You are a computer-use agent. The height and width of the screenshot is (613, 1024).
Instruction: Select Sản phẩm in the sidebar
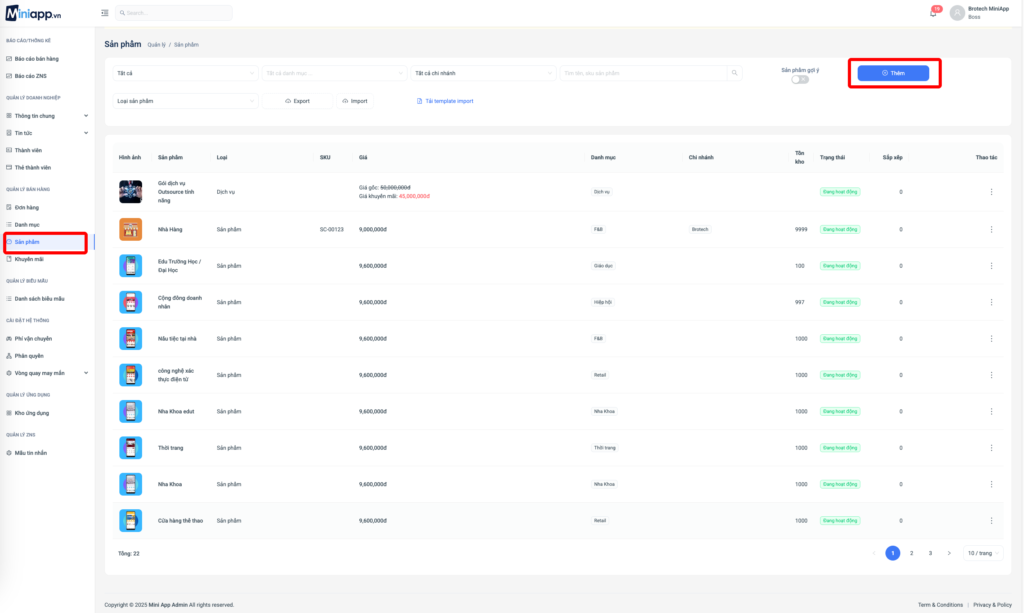coord(46,242)
